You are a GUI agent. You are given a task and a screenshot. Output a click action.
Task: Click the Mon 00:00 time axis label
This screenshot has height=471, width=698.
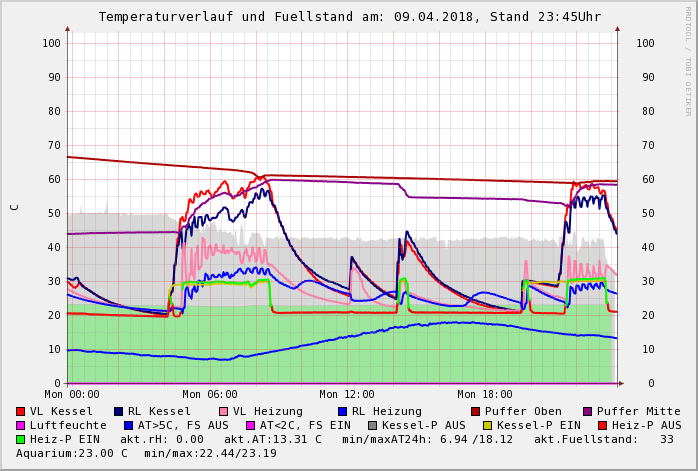click(x=72, y=395)
